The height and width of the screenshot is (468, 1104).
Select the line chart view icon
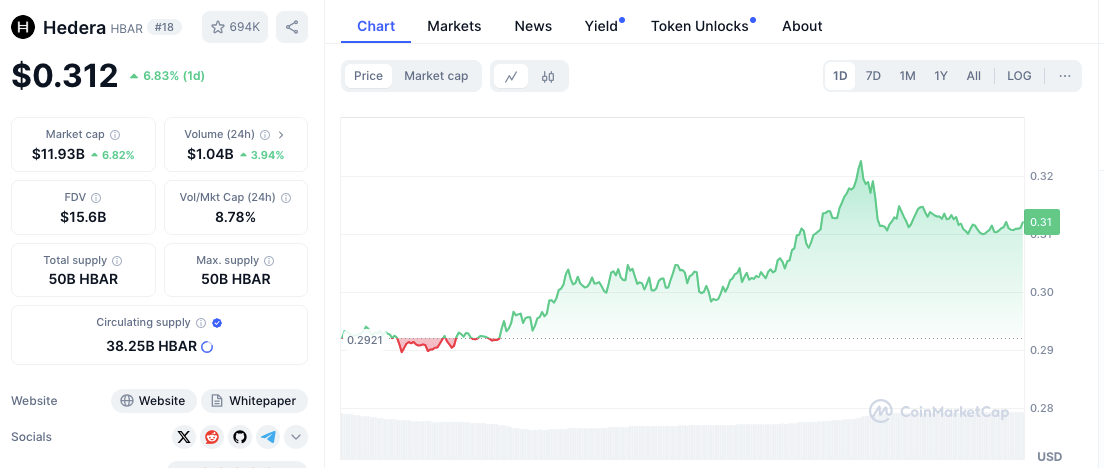point(511,76)
